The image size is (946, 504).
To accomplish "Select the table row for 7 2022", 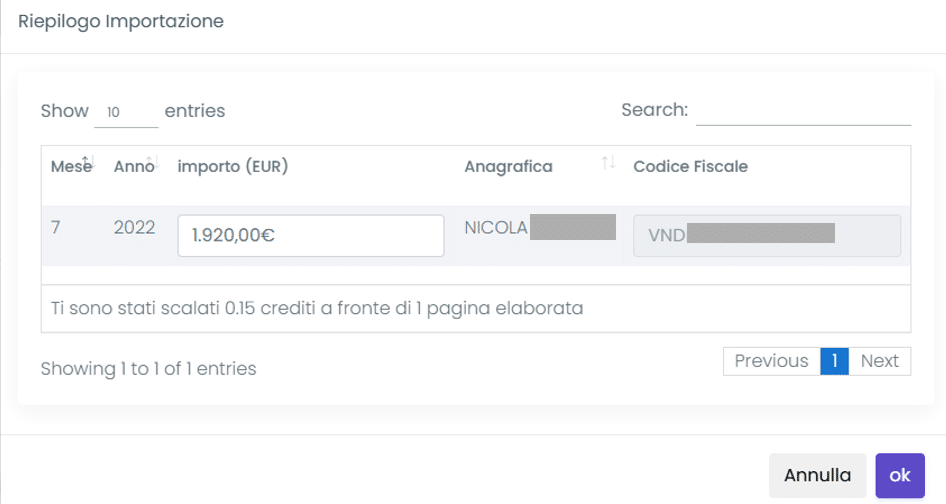I will (476, 235).
